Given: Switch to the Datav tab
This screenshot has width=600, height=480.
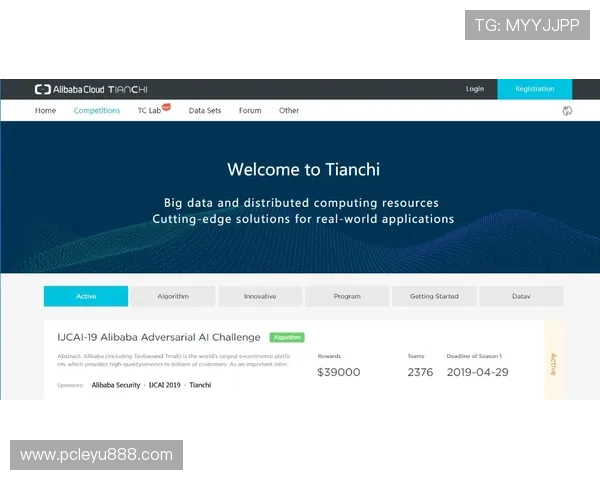Looking at the screenshot, I should [521, 296].
